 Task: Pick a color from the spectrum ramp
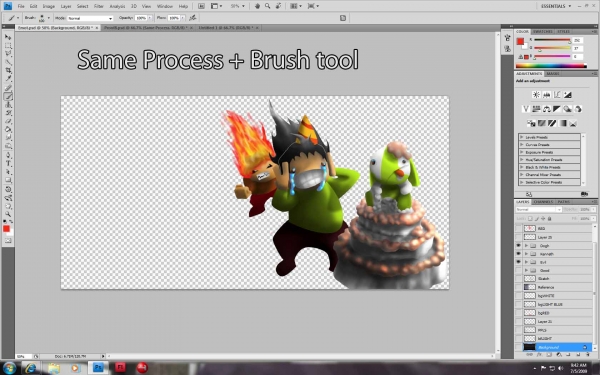(551, 66)
